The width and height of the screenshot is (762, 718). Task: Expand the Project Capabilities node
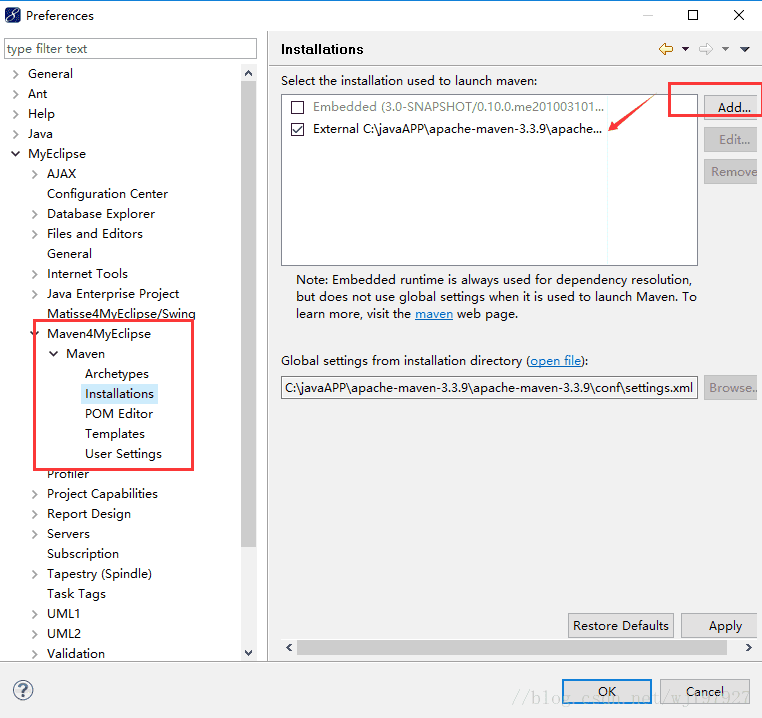pyautogui.click(x=35, y=494)
